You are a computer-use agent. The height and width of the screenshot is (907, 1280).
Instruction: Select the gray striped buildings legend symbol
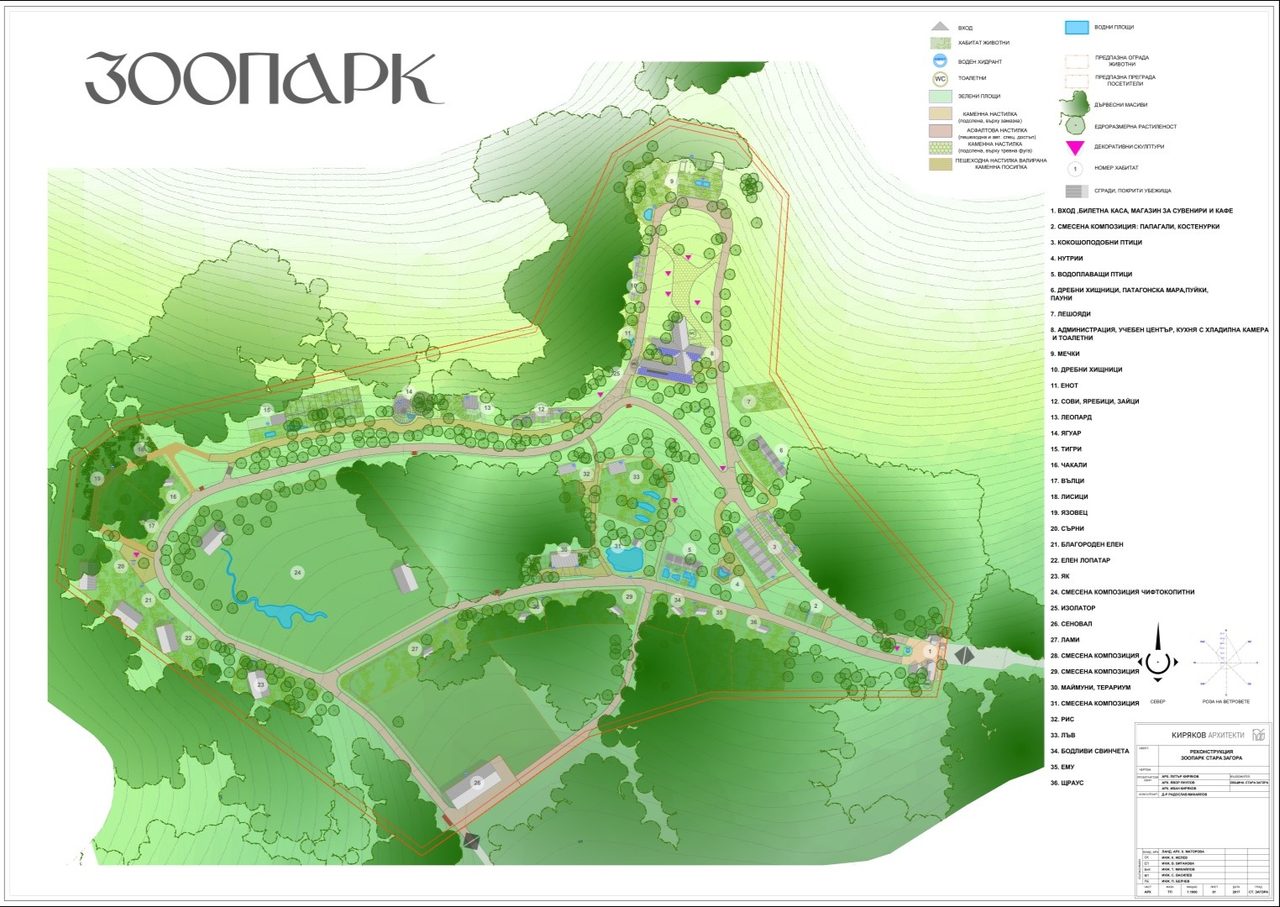(1075, 190)
